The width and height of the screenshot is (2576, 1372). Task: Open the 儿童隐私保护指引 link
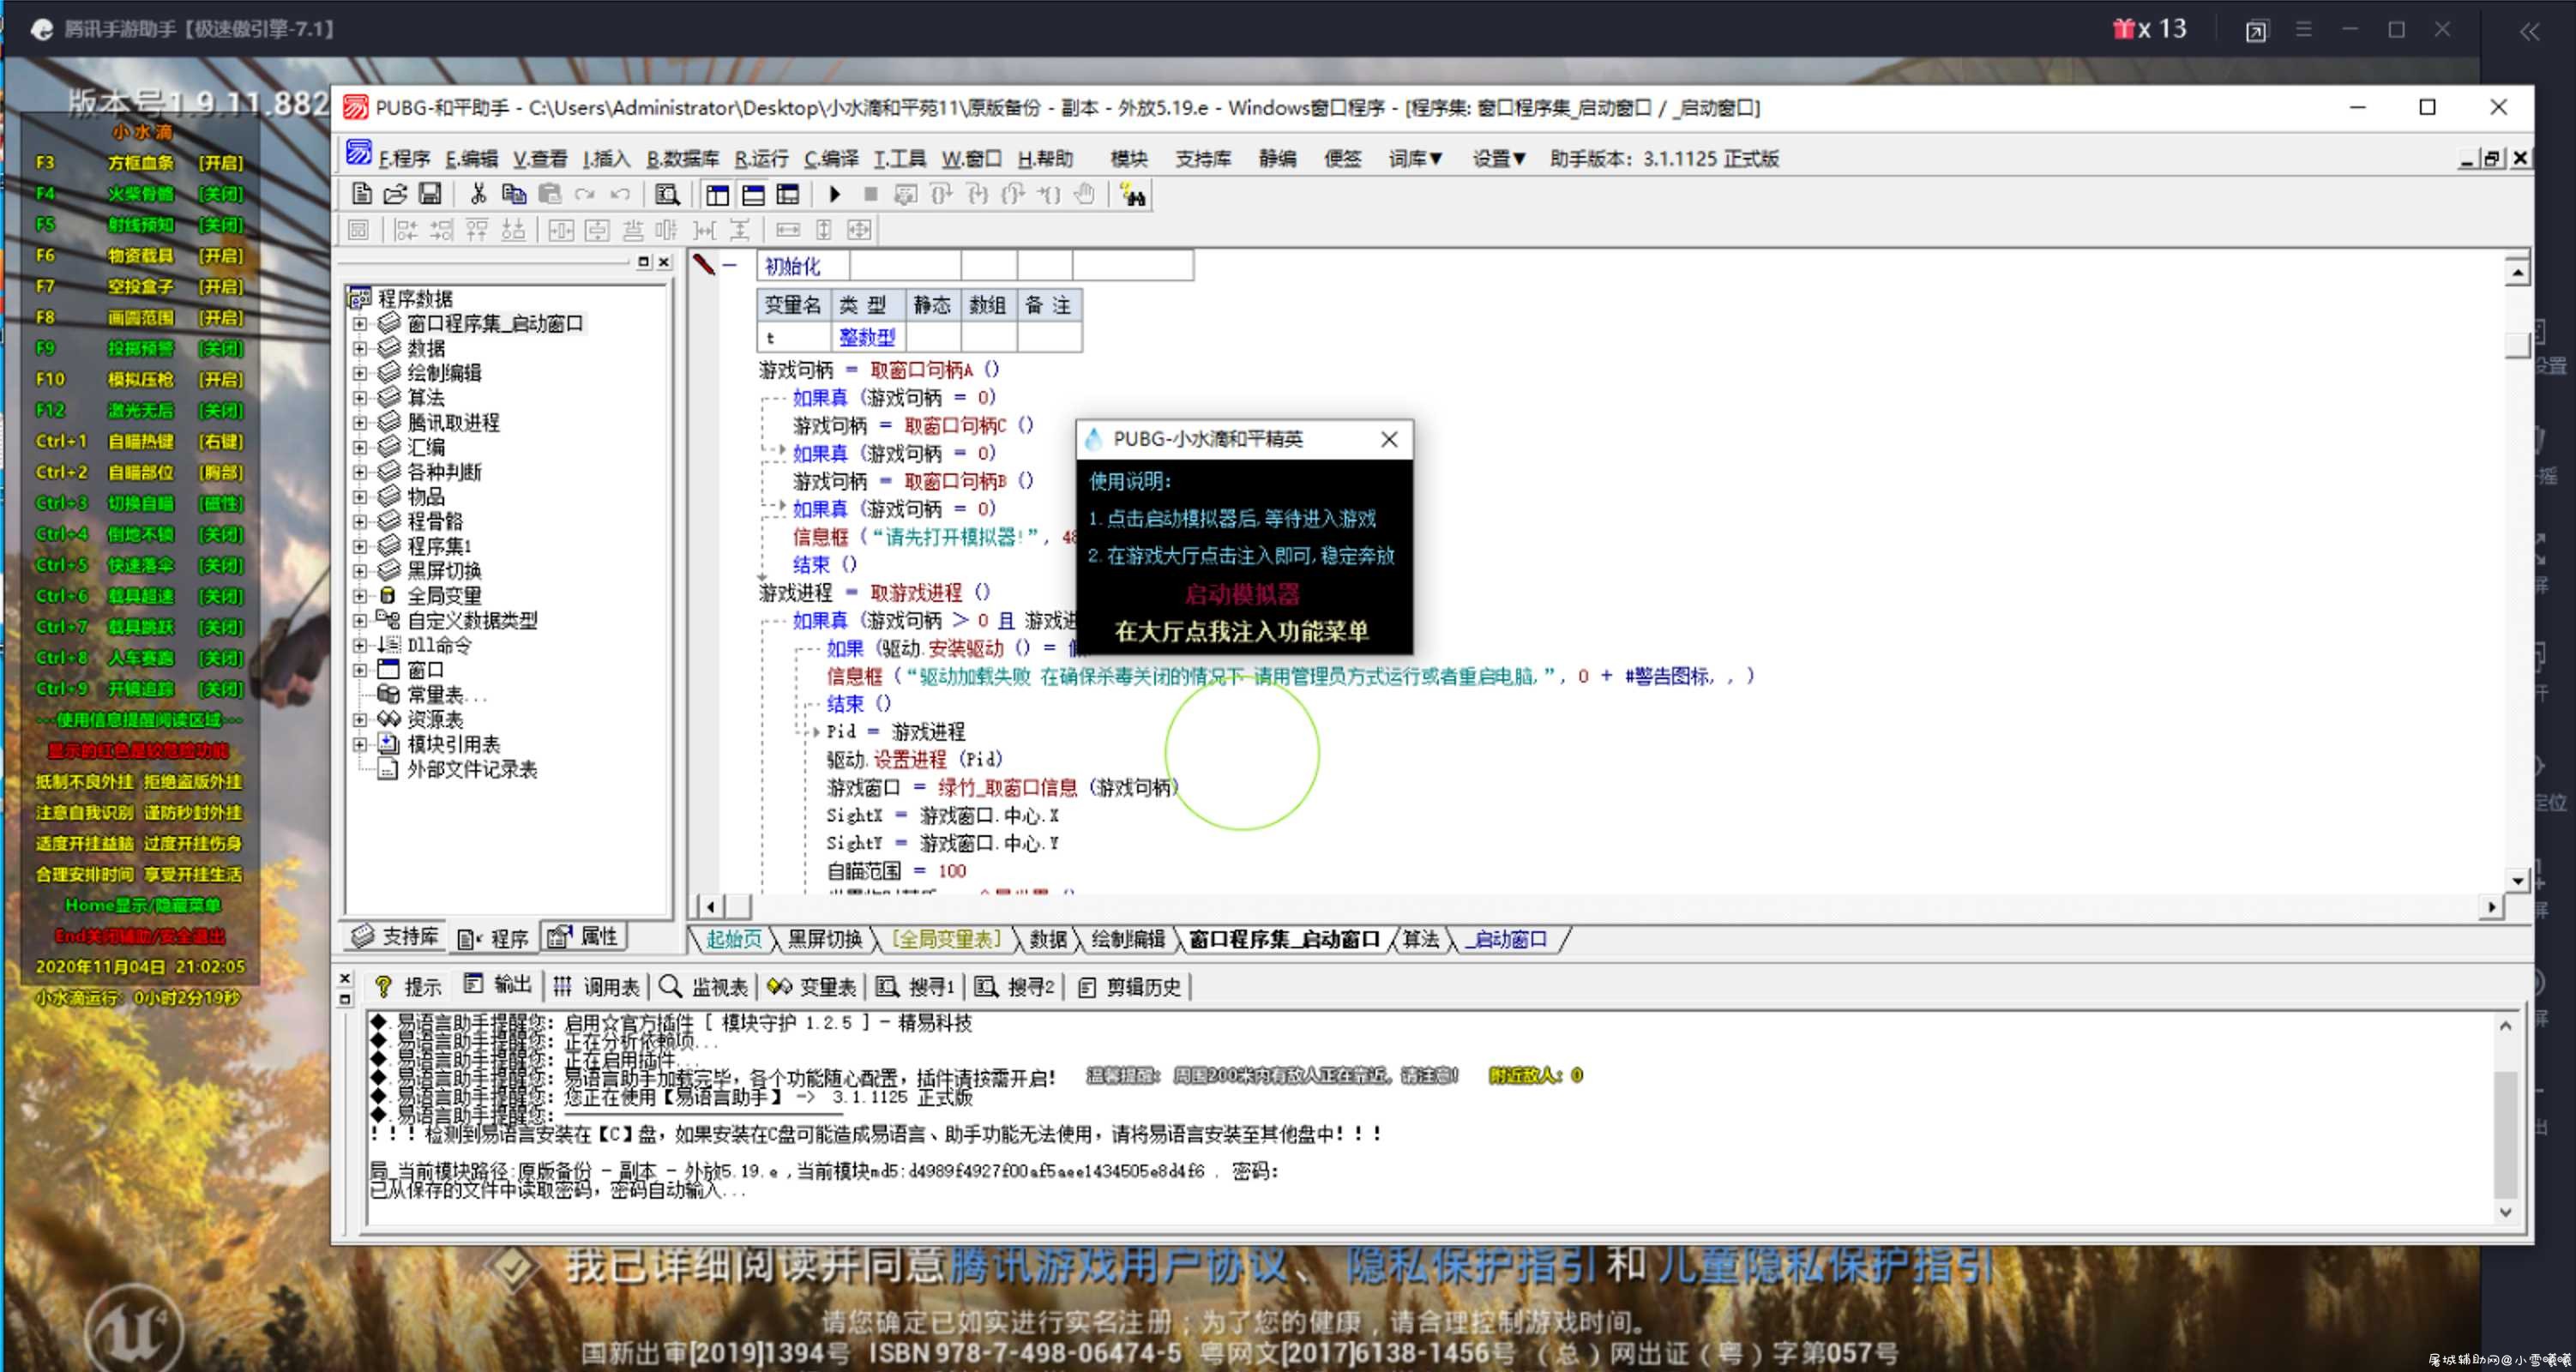tap(1826, 1267)
